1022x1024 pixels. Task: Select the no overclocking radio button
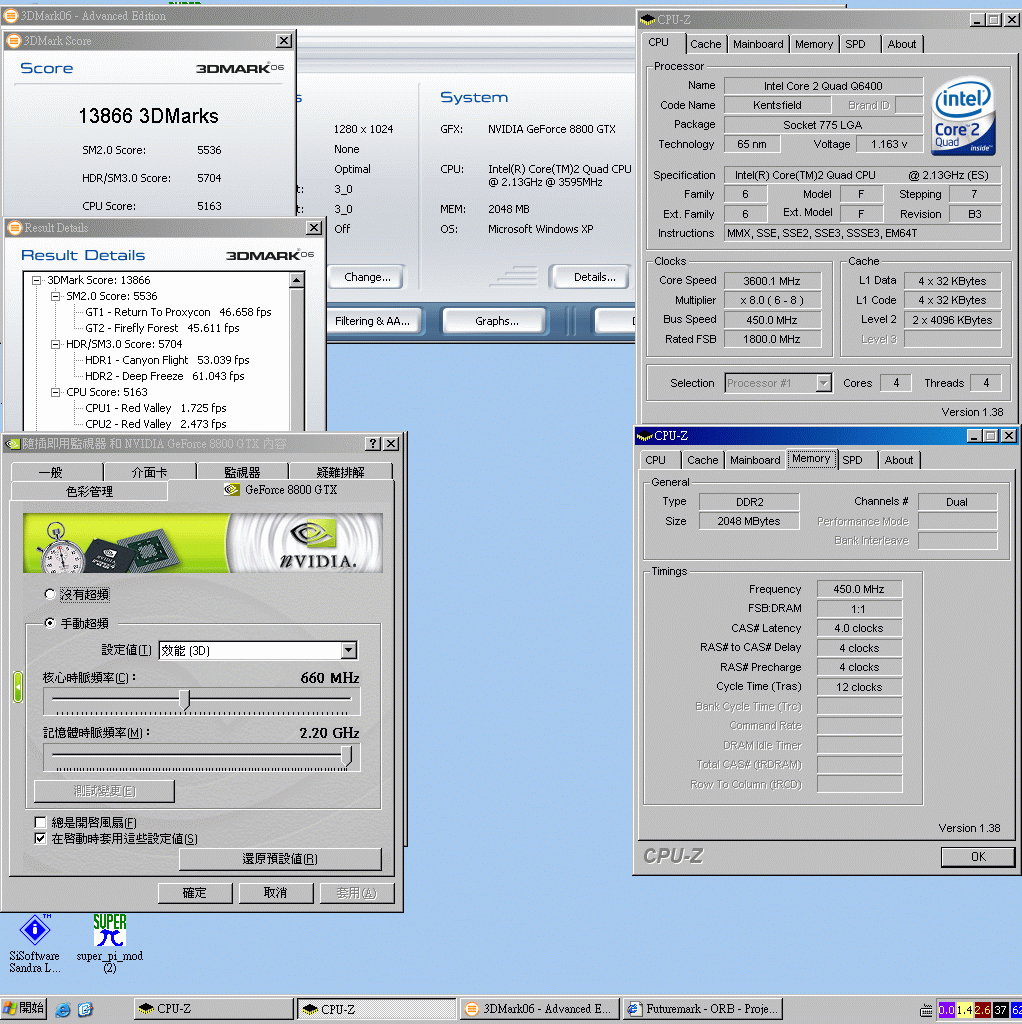50,594
